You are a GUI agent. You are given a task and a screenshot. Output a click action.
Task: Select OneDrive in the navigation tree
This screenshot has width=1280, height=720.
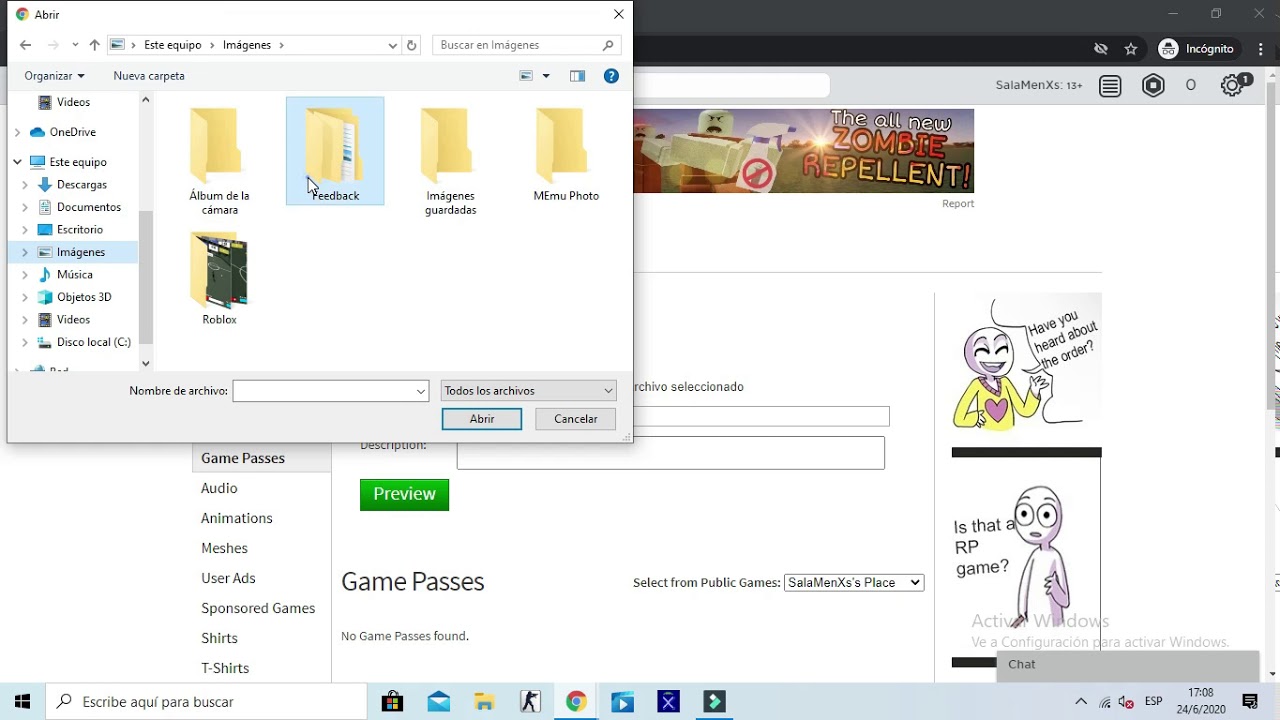(73, 132)
